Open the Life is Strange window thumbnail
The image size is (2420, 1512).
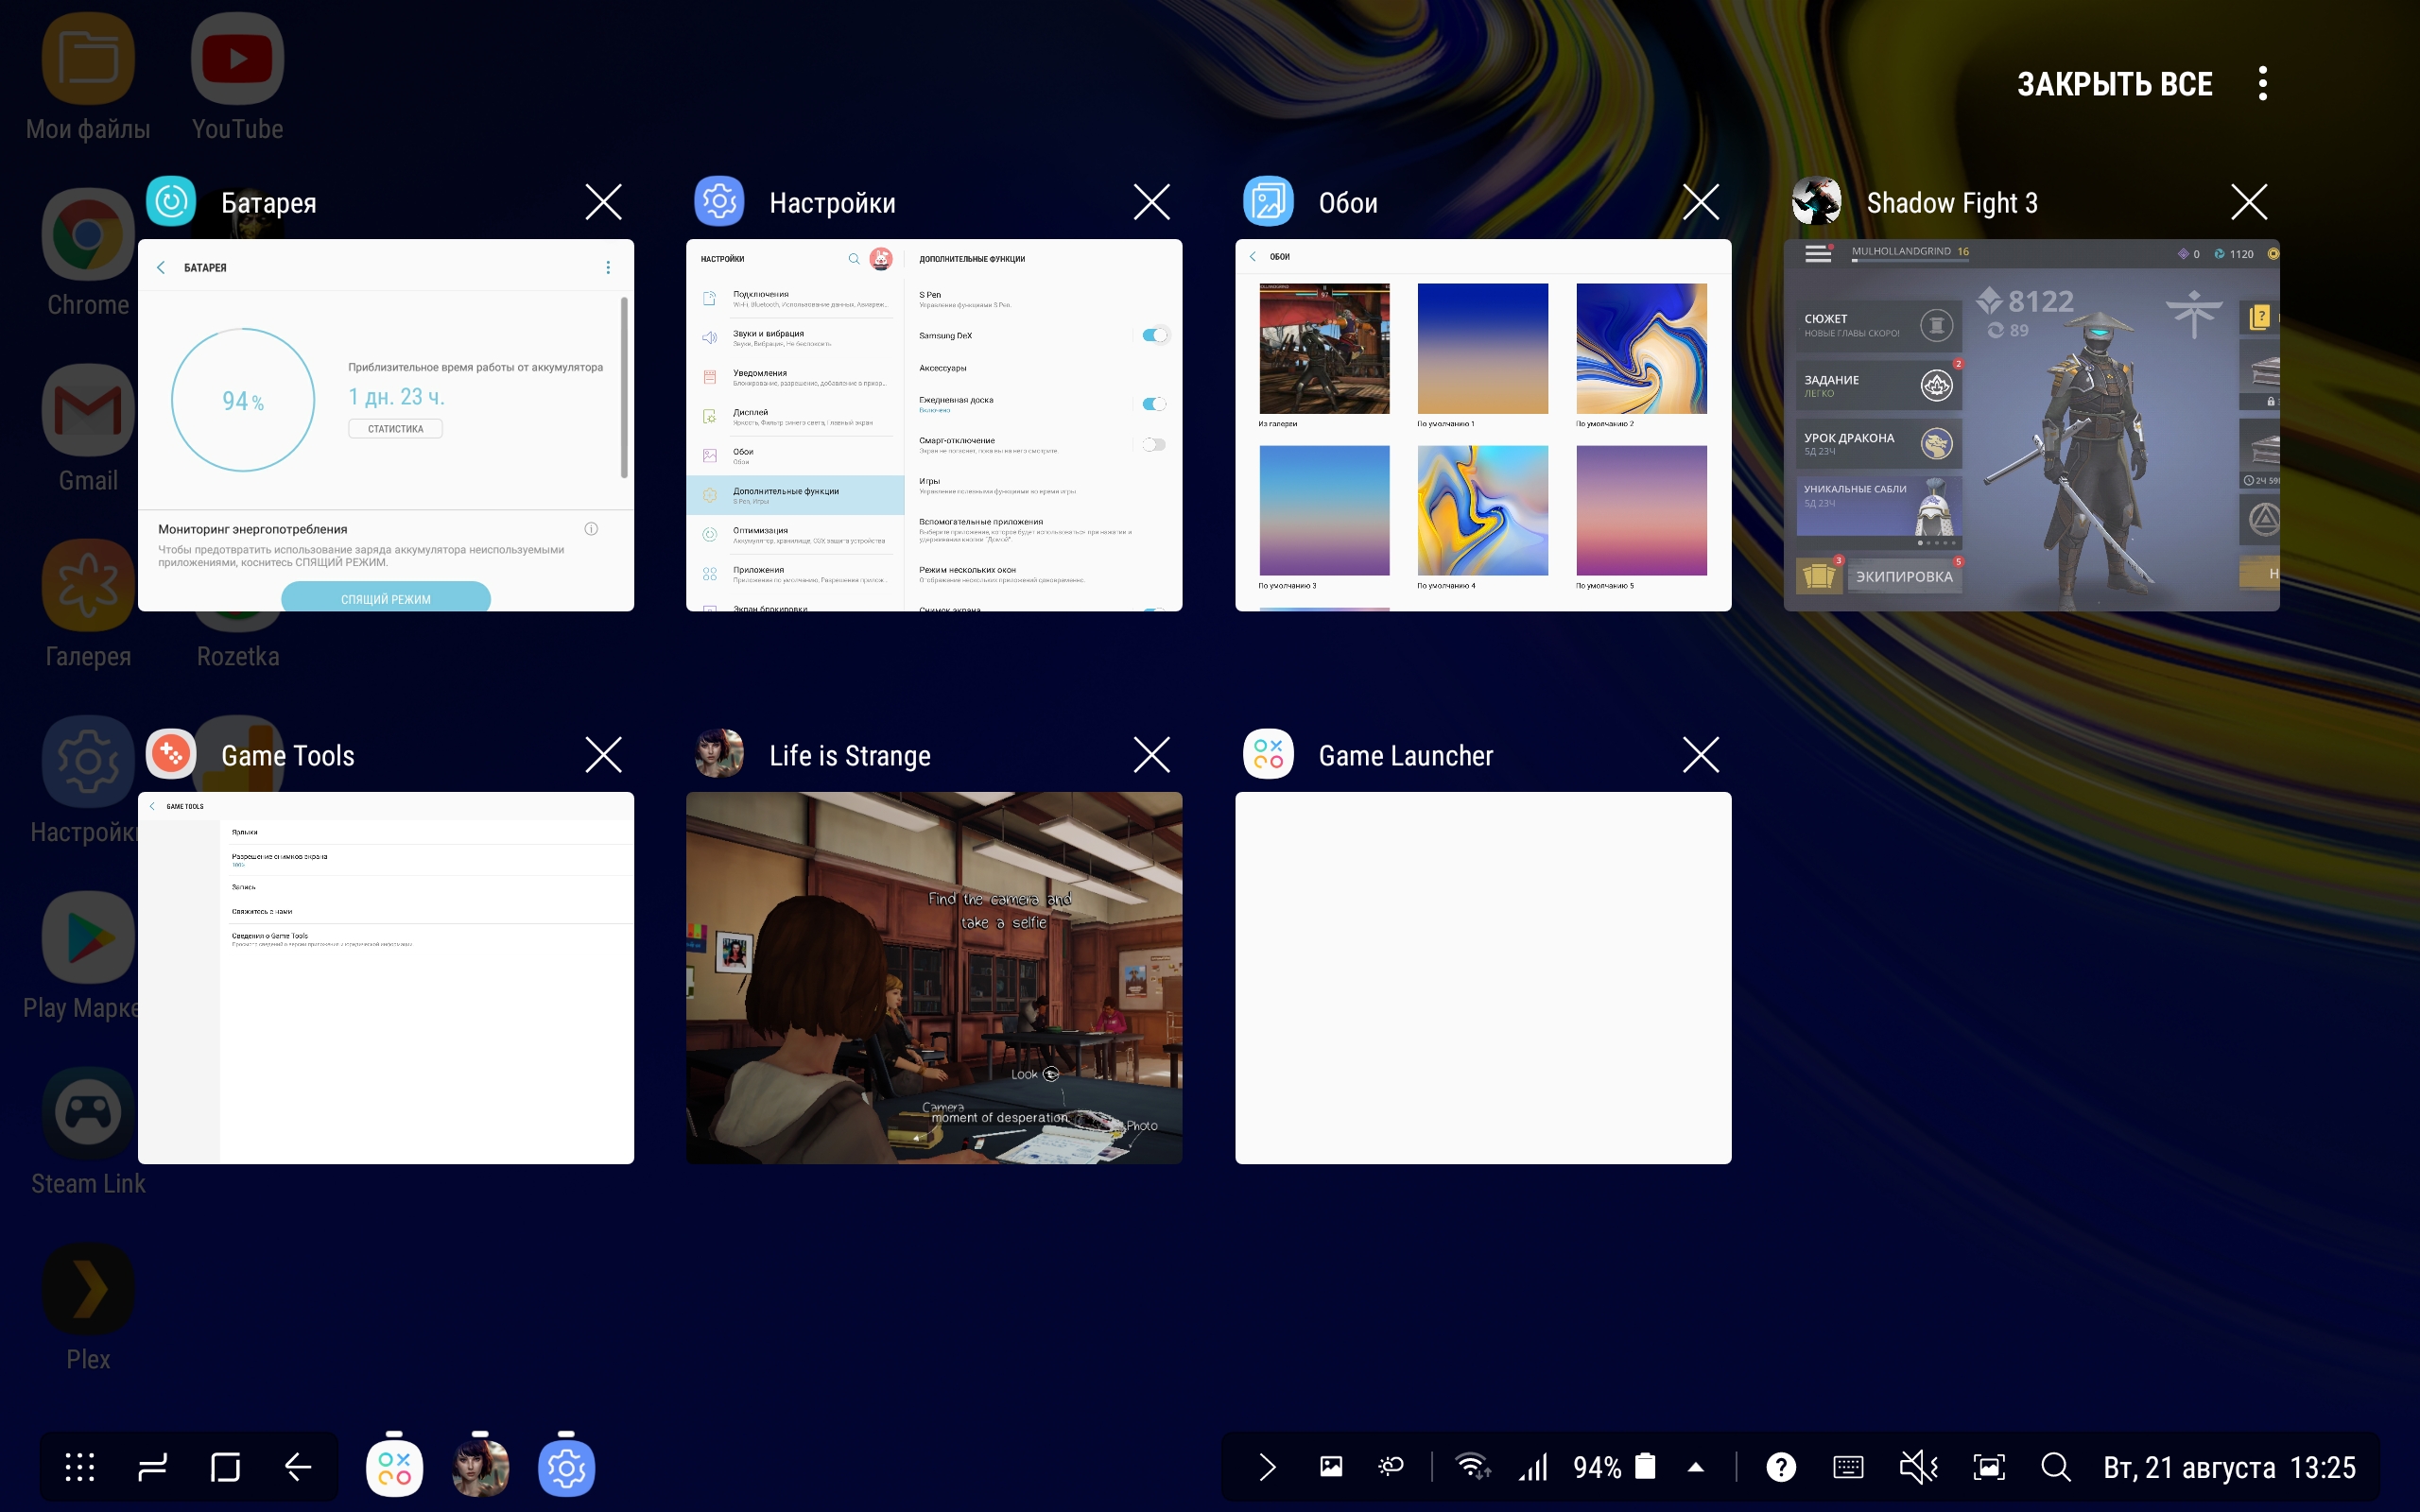click(x=933, y=977)
